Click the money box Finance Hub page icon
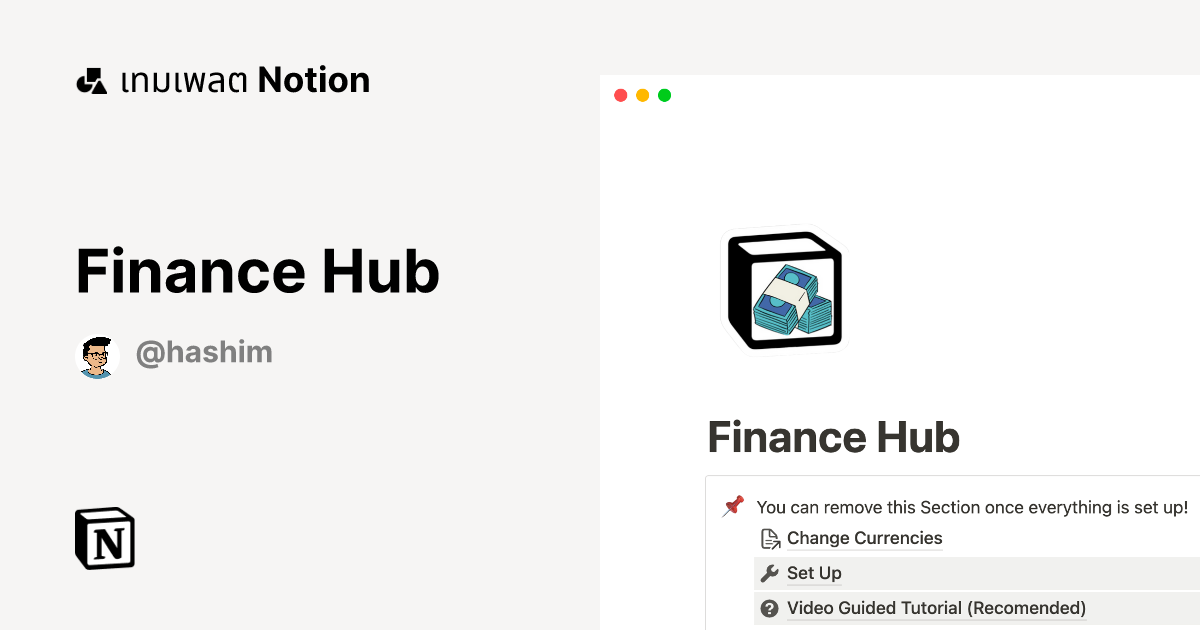This screenshot has width=1200, height=630. (x=784, y=290)
